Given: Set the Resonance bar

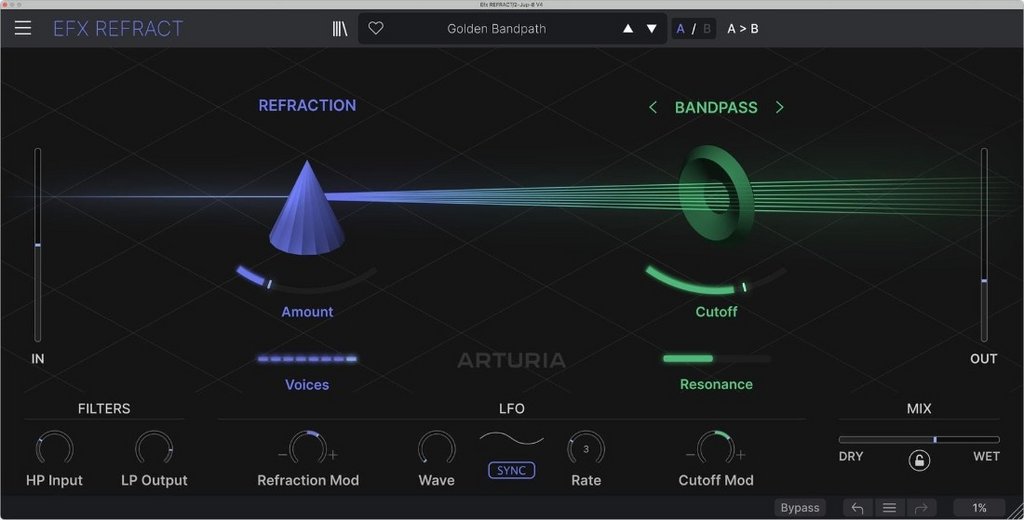Looking at the screenshot, I should pyautogui.click(x=716, y=359).
